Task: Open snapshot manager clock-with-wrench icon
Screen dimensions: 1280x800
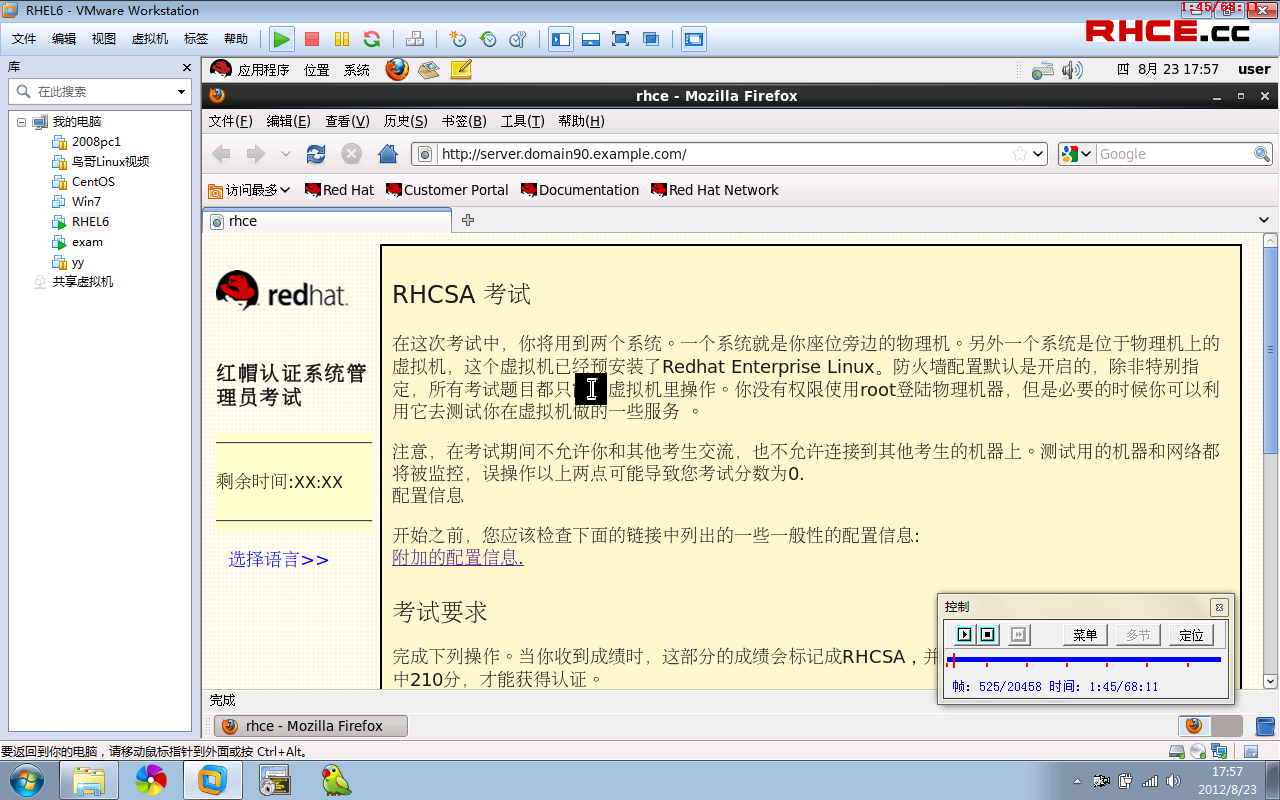Action: pos(518,39)
